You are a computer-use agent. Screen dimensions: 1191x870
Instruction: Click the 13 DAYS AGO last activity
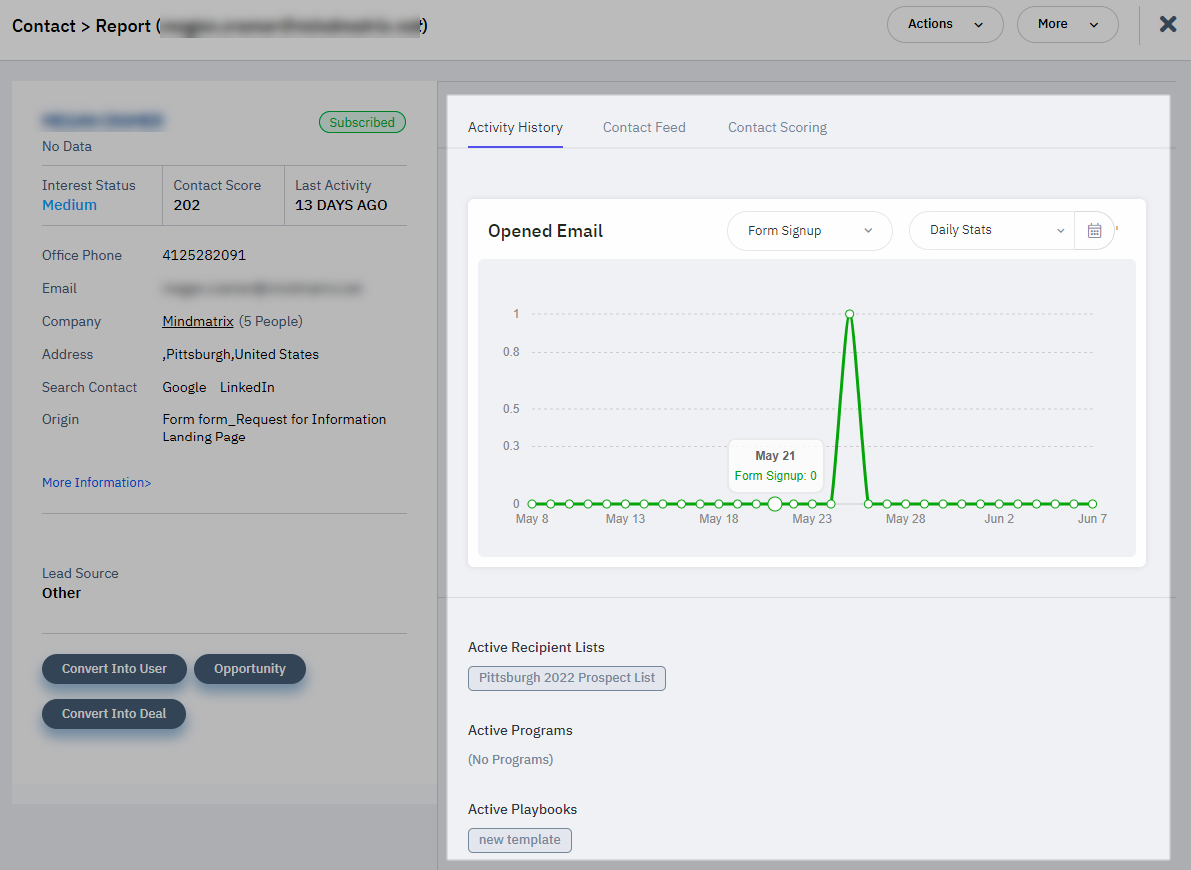pyautogui.click(x=341, y=205)
